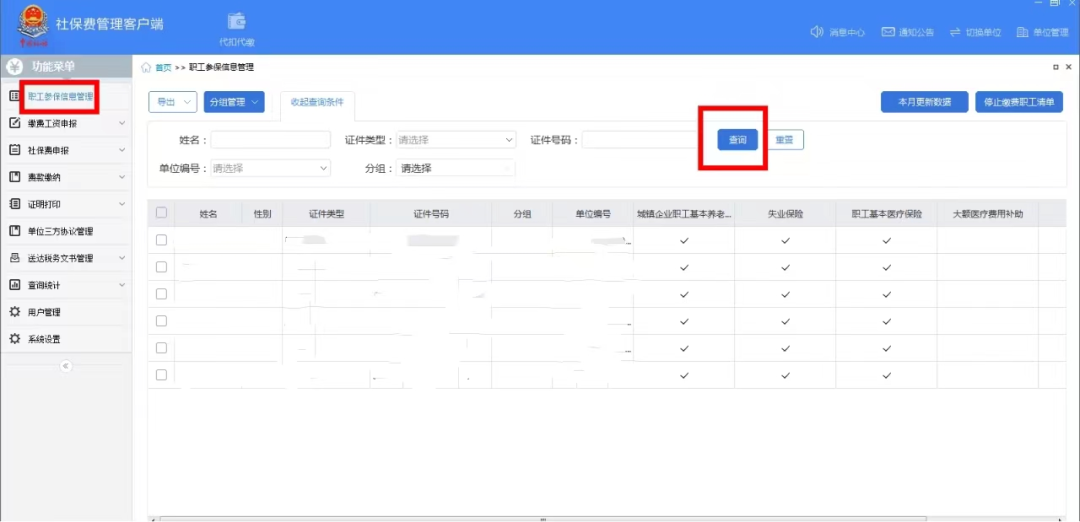The height and width of the screenshot is (522, 1080).
Task: Click the 查询 button
Action: tap(738, 140)
